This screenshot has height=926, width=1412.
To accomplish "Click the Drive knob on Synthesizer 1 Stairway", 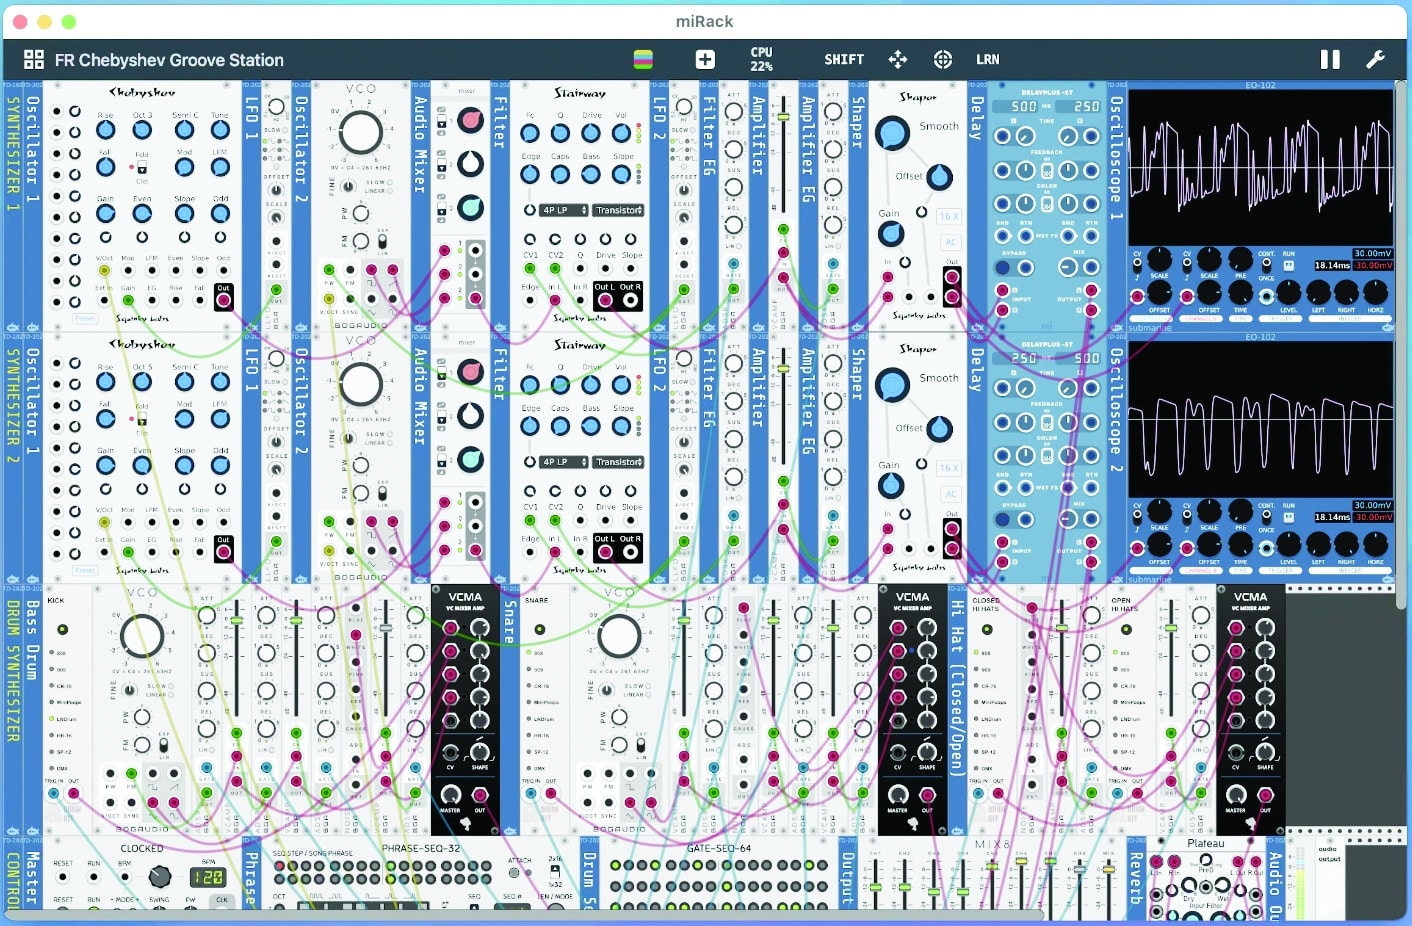I will point(591,133).
